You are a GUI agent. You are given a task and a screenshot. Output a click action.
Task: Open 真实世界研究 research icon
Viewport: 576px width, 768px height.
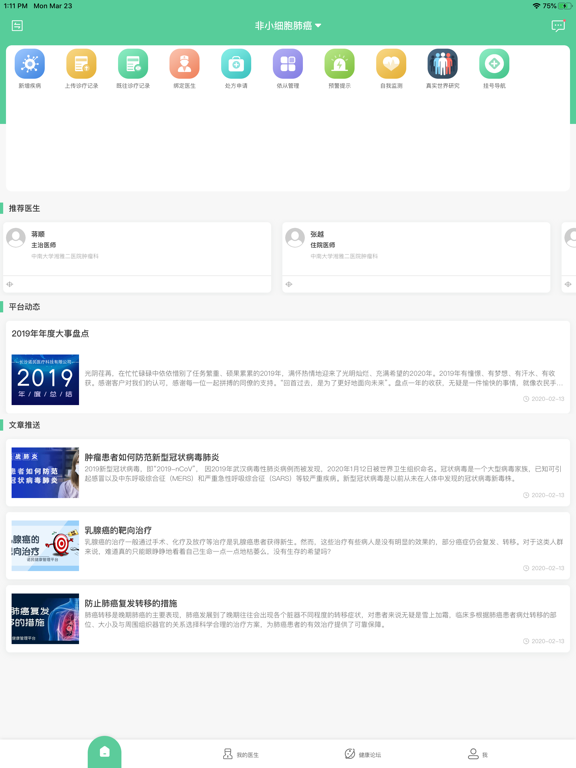(443, 64)
